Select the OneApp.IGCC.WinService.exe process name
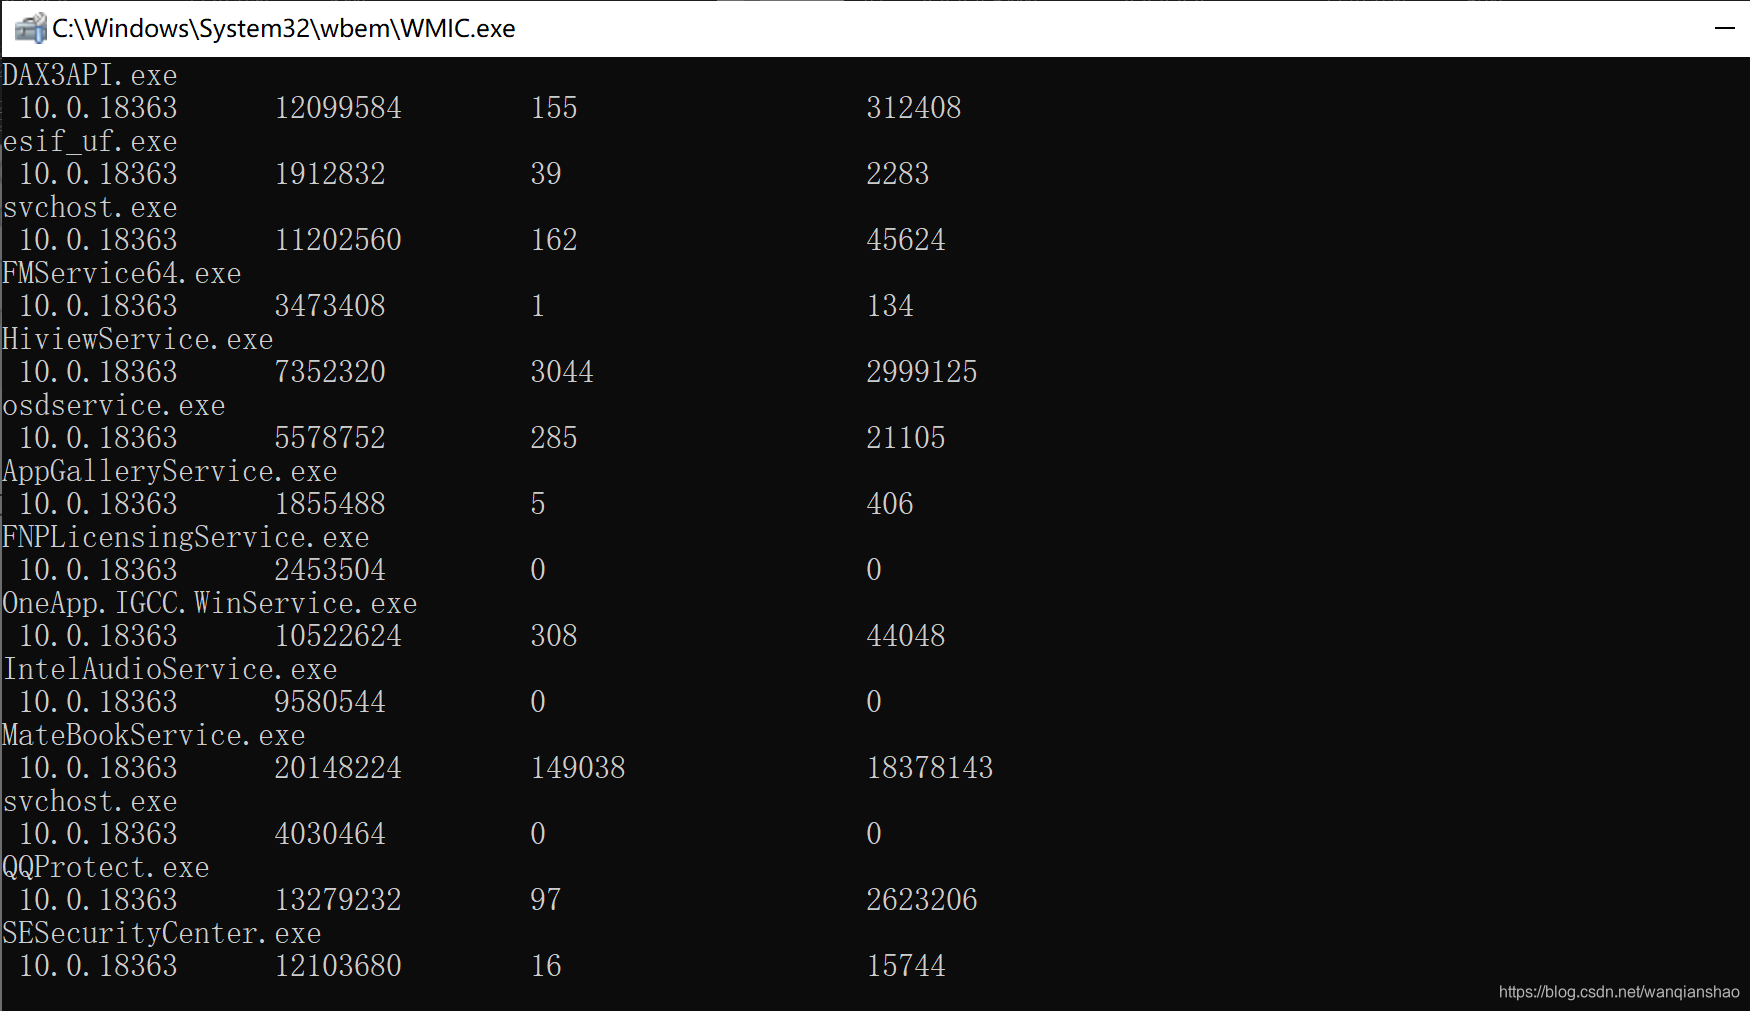 [x=210, y=603]
